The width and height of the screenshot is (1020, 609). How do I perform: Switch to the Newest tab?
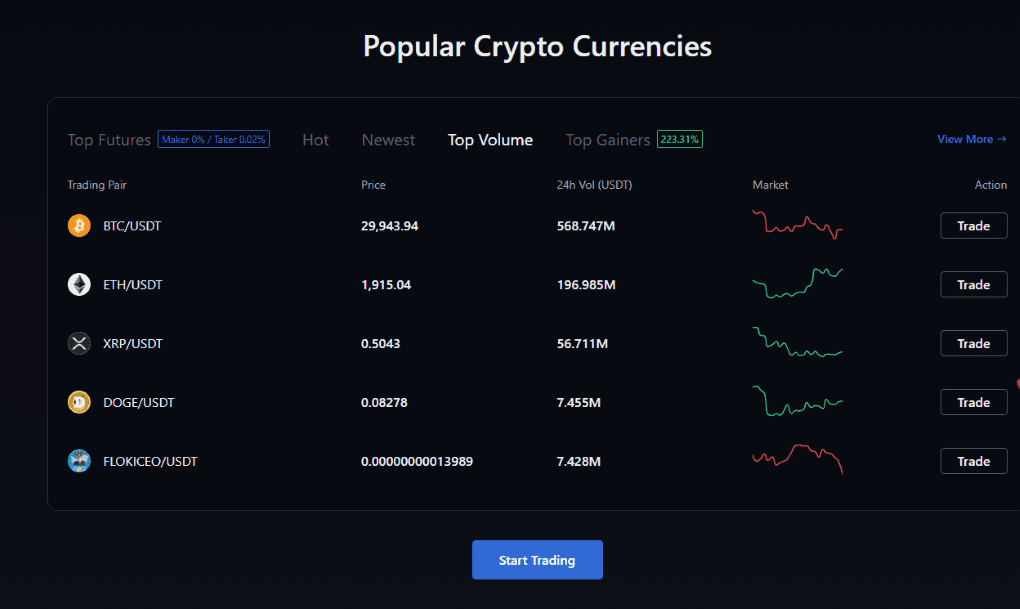[x=388, y=140]
